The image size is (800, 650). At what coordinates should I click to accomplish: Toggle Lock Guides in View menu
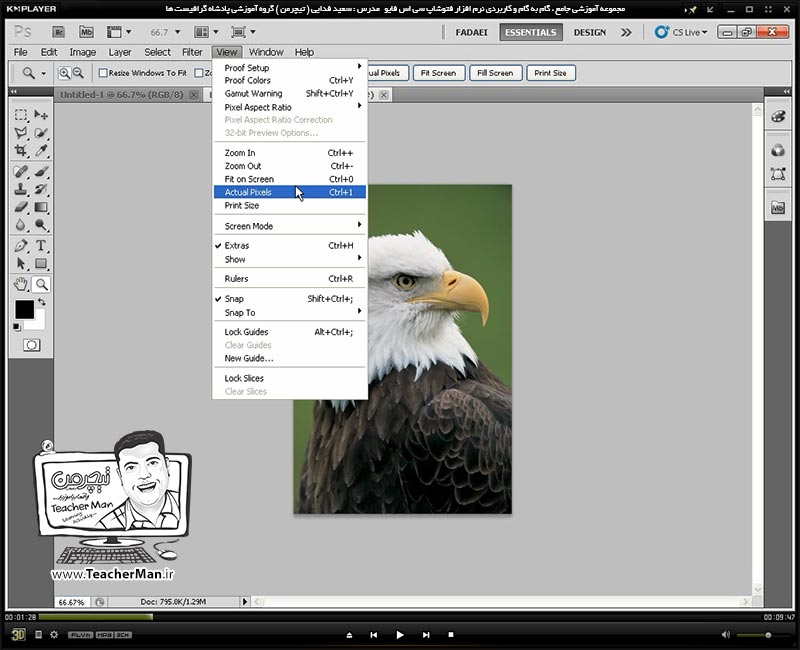click(x=289, y=332)
